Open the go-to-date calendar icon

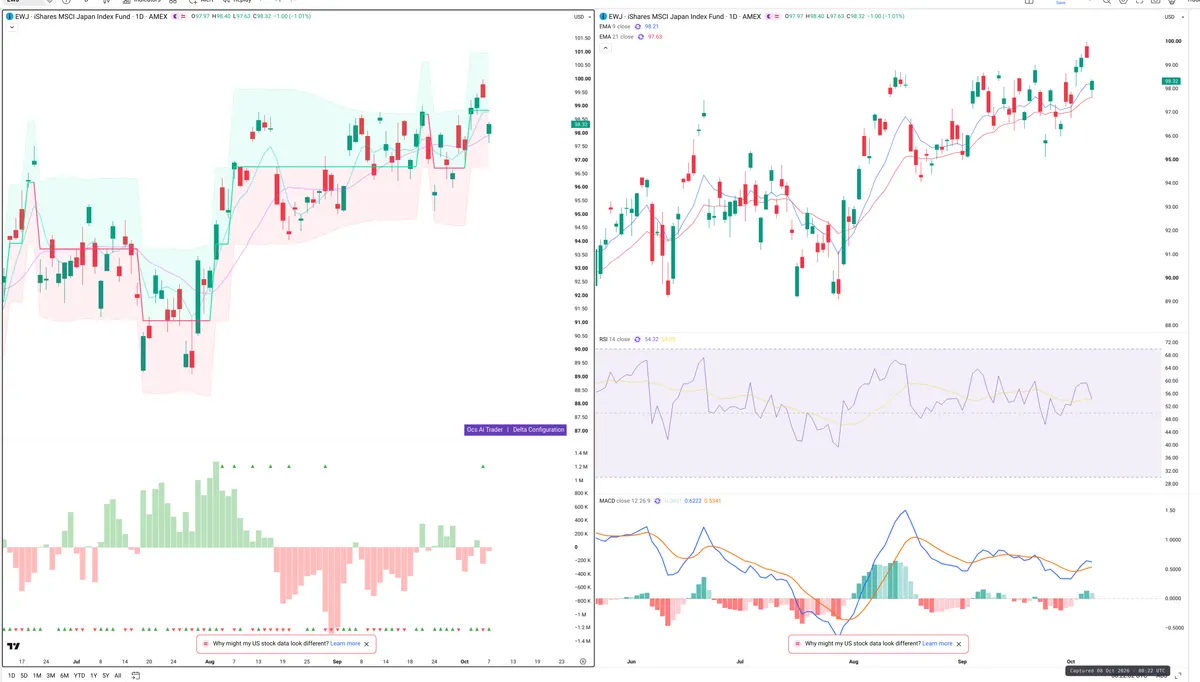[x=135, y=676]
